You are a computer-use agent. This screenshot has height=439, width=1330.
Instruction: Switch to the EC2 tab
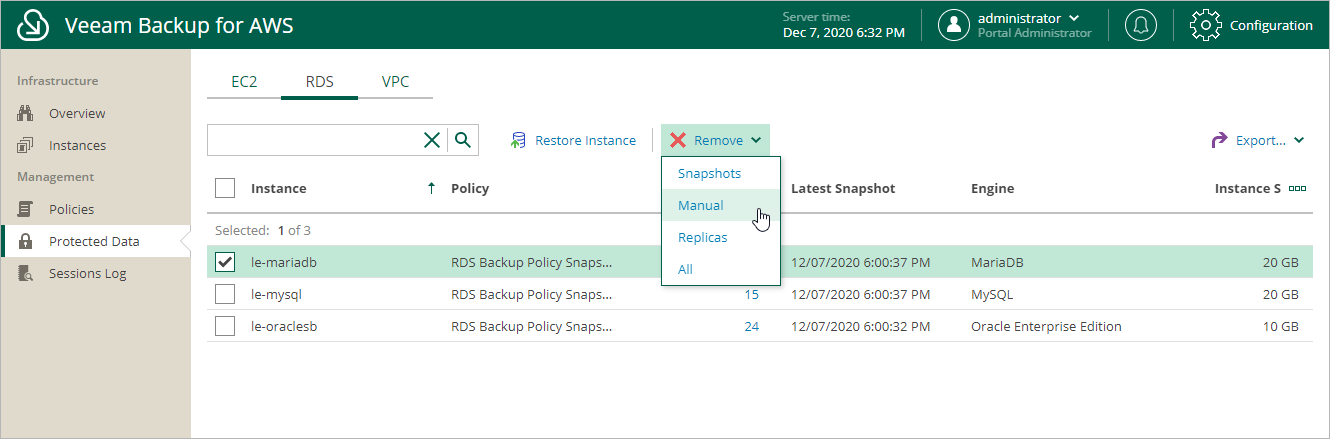(244, 82)
